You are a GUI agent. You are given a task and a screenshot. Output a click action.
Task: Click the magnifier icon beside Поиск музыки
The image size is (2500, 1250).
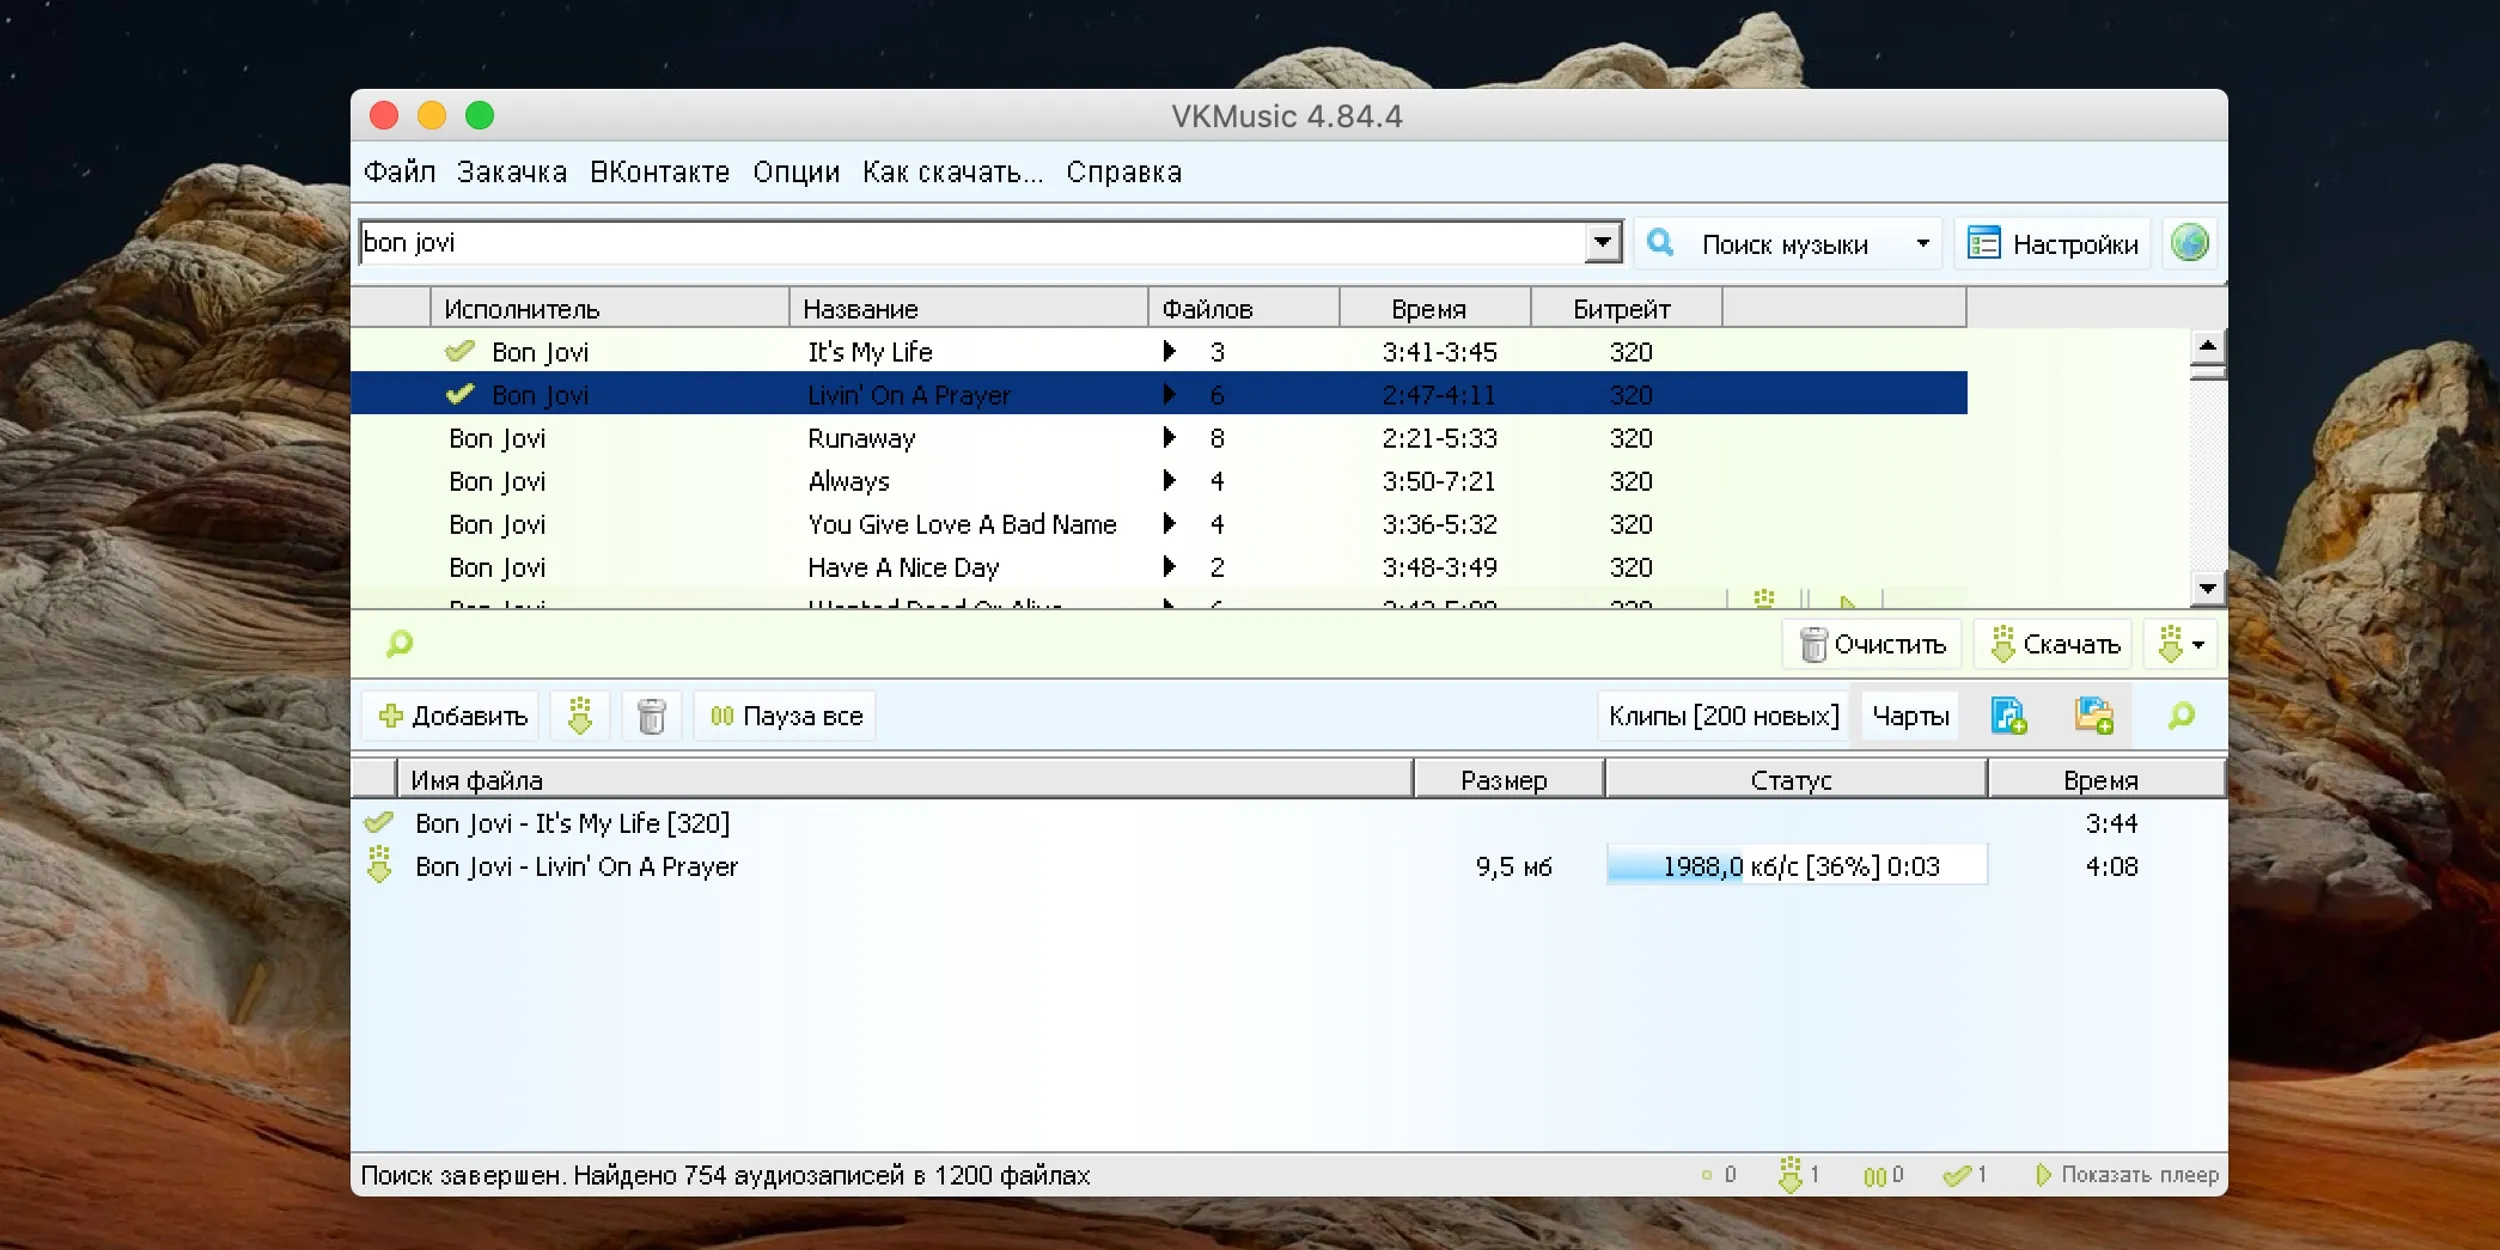(x=1661, y=242)
